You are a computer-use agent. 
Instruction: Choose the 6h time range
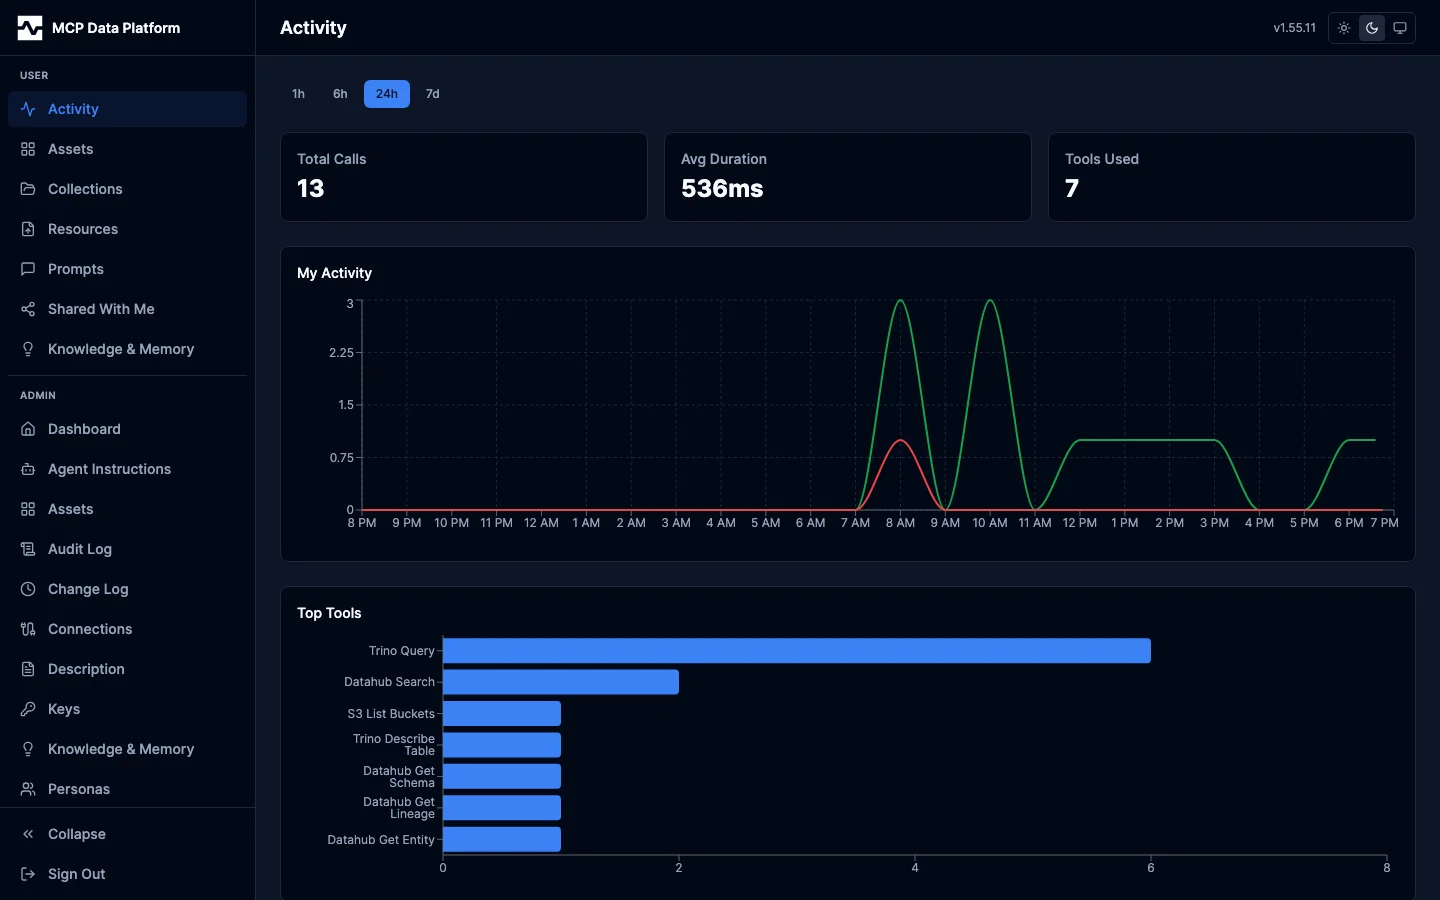[x=340, y=94]
